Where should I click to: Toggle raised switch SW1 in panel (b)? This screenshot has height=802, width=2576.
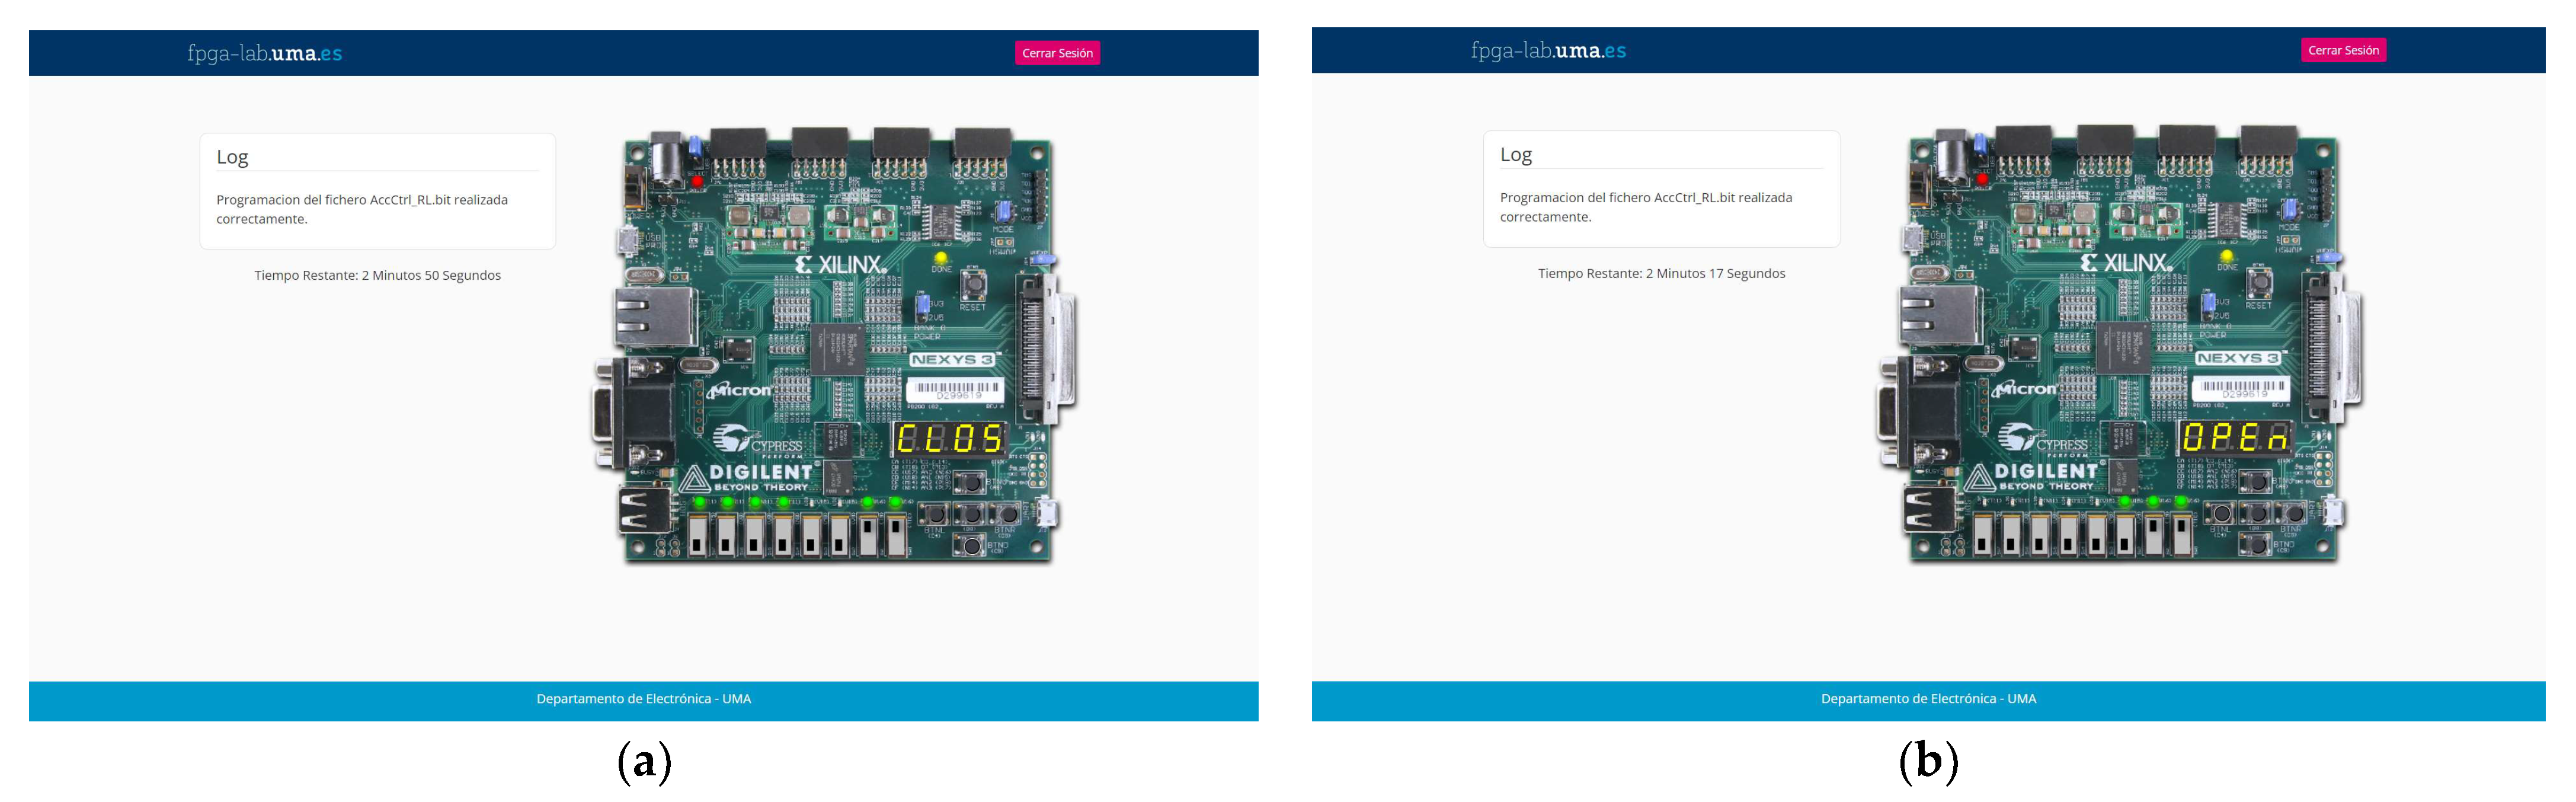point(2154,535)
